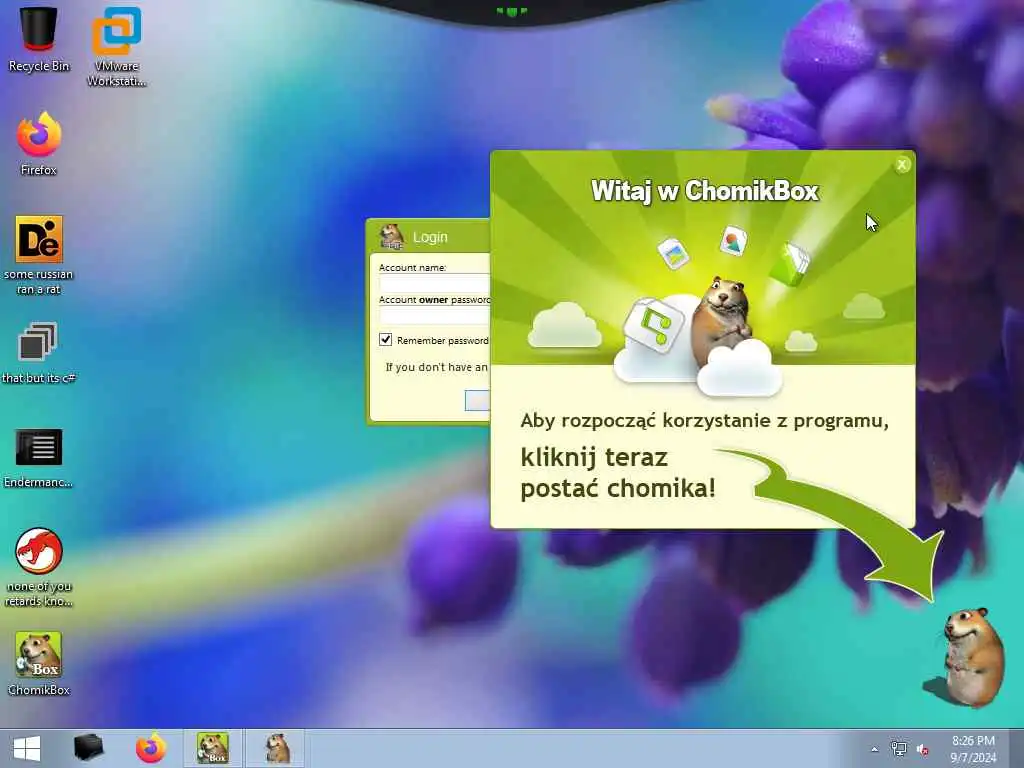Switch to the hamster taskbar button

tap(277, 748)
